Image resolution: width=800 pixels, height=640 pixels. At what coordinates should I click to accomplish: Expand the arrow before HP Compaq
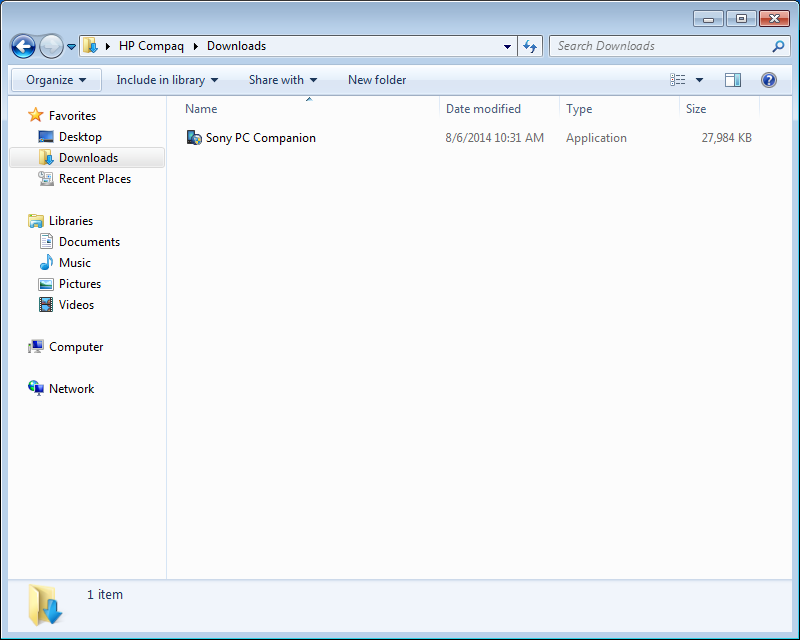coord(108,46)
